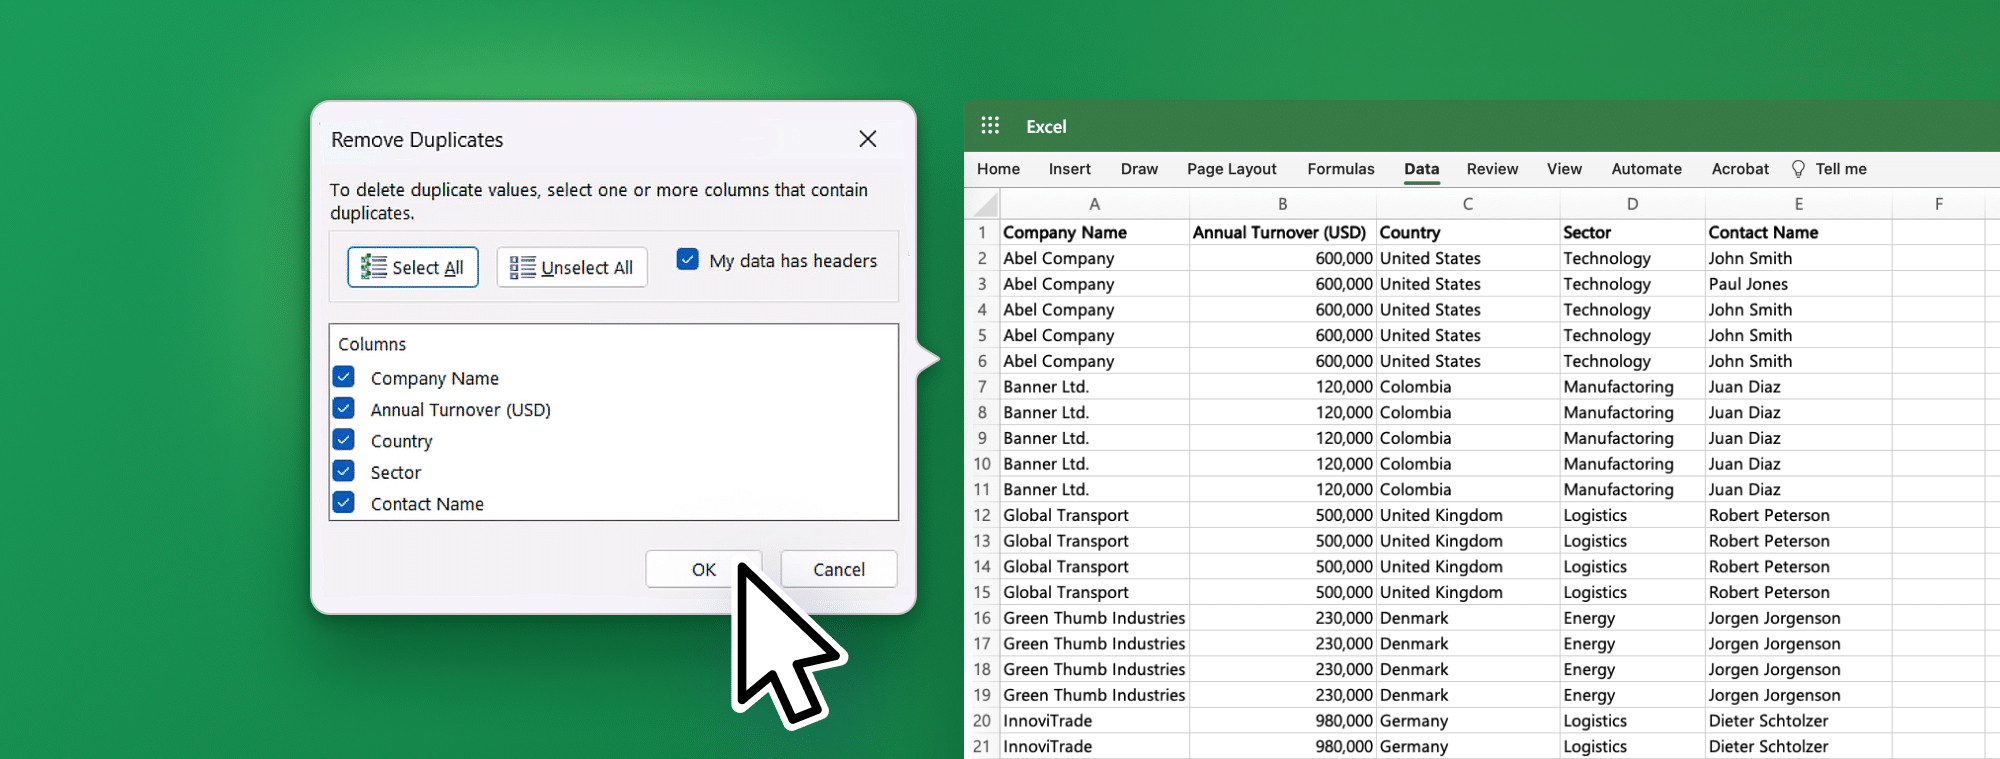
Task: Click the Select All button
Action: pos(413,267)
